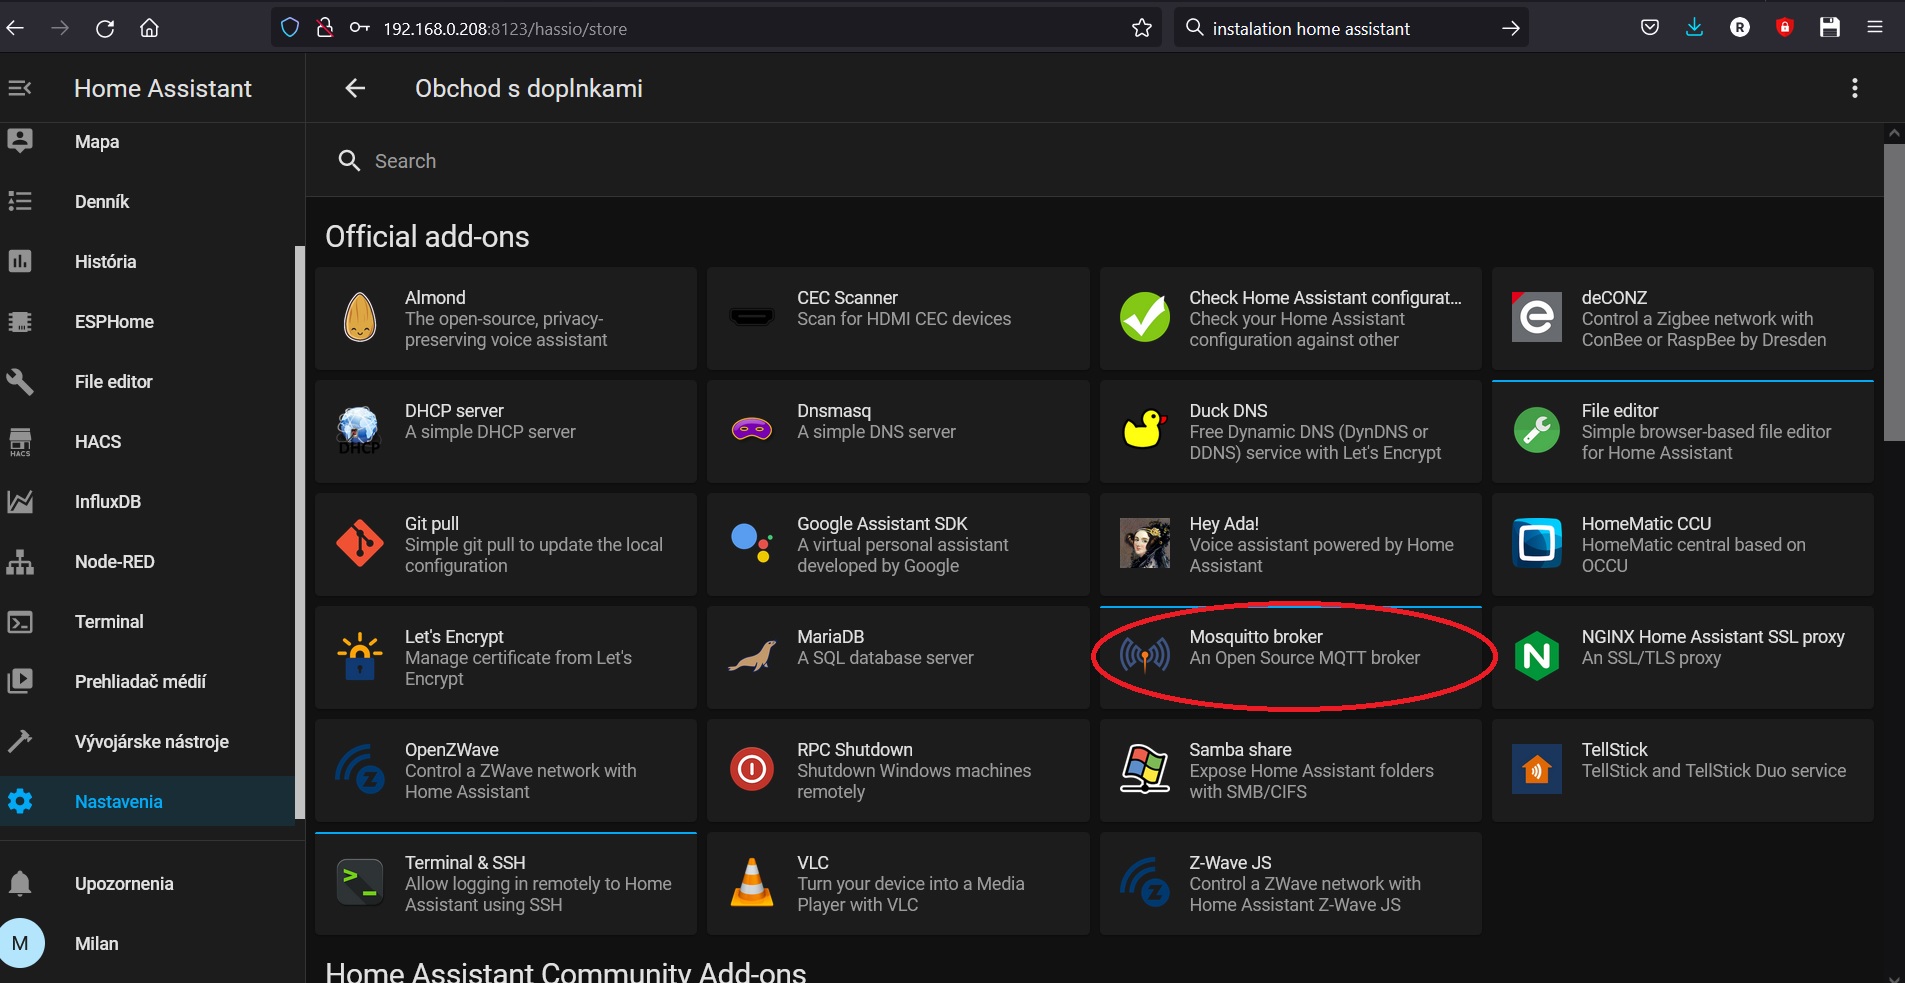Click the Milan user avatar
Image resolution: width=1905 pixels, height=983 pixels.
point(20,943)
